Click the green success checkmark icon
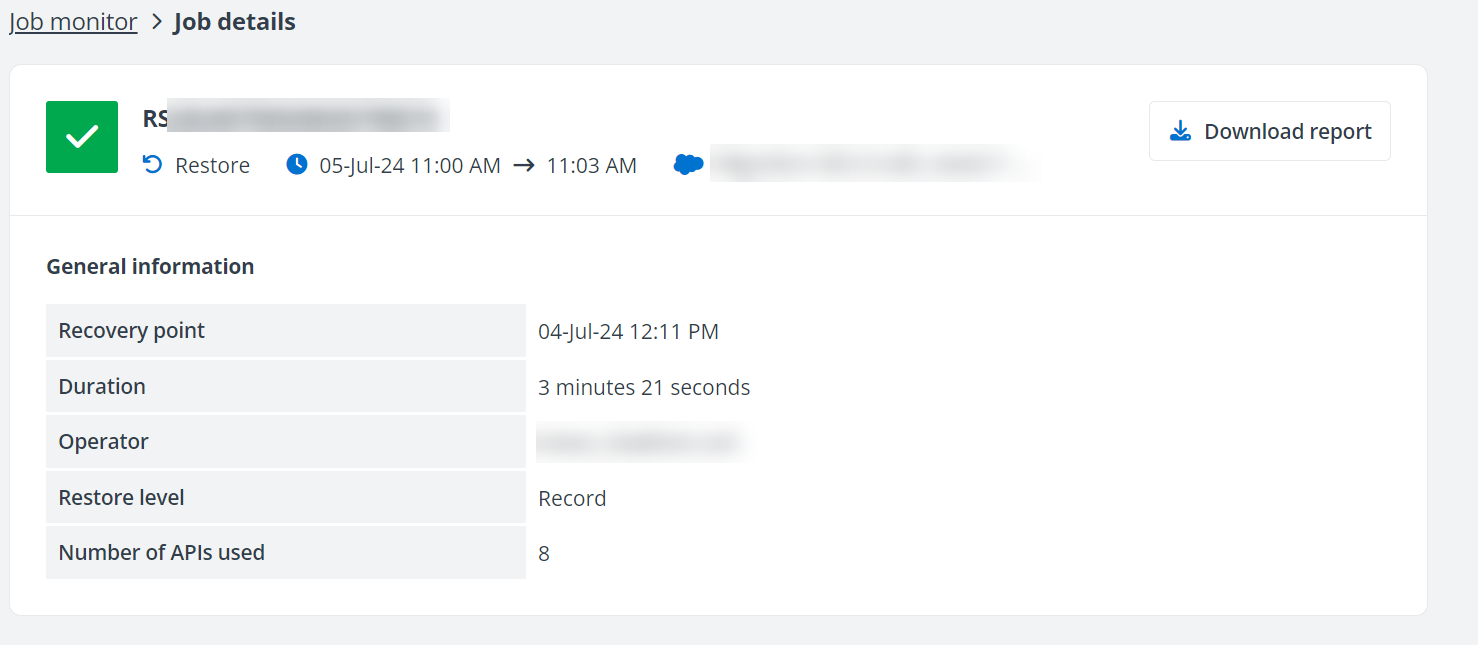This screenshot has height=645, width=1478. tap(81, 137)
